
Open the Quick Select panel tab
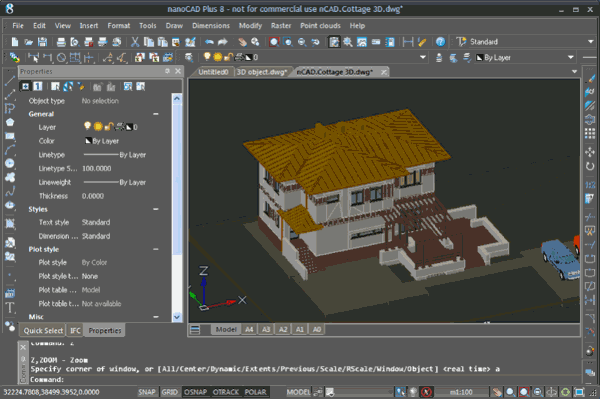tap(43, 331)
